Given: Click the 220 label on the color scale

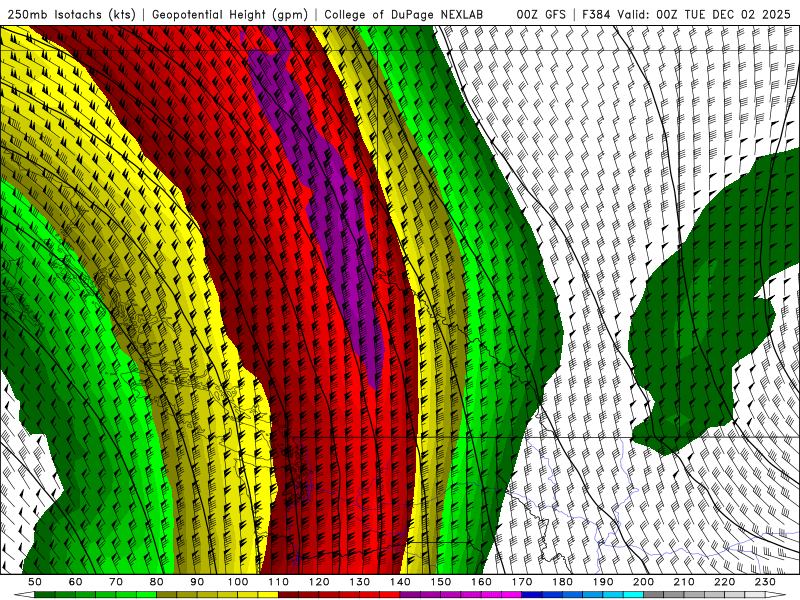Looking at the screenshot, I should (x=724, y=582).
